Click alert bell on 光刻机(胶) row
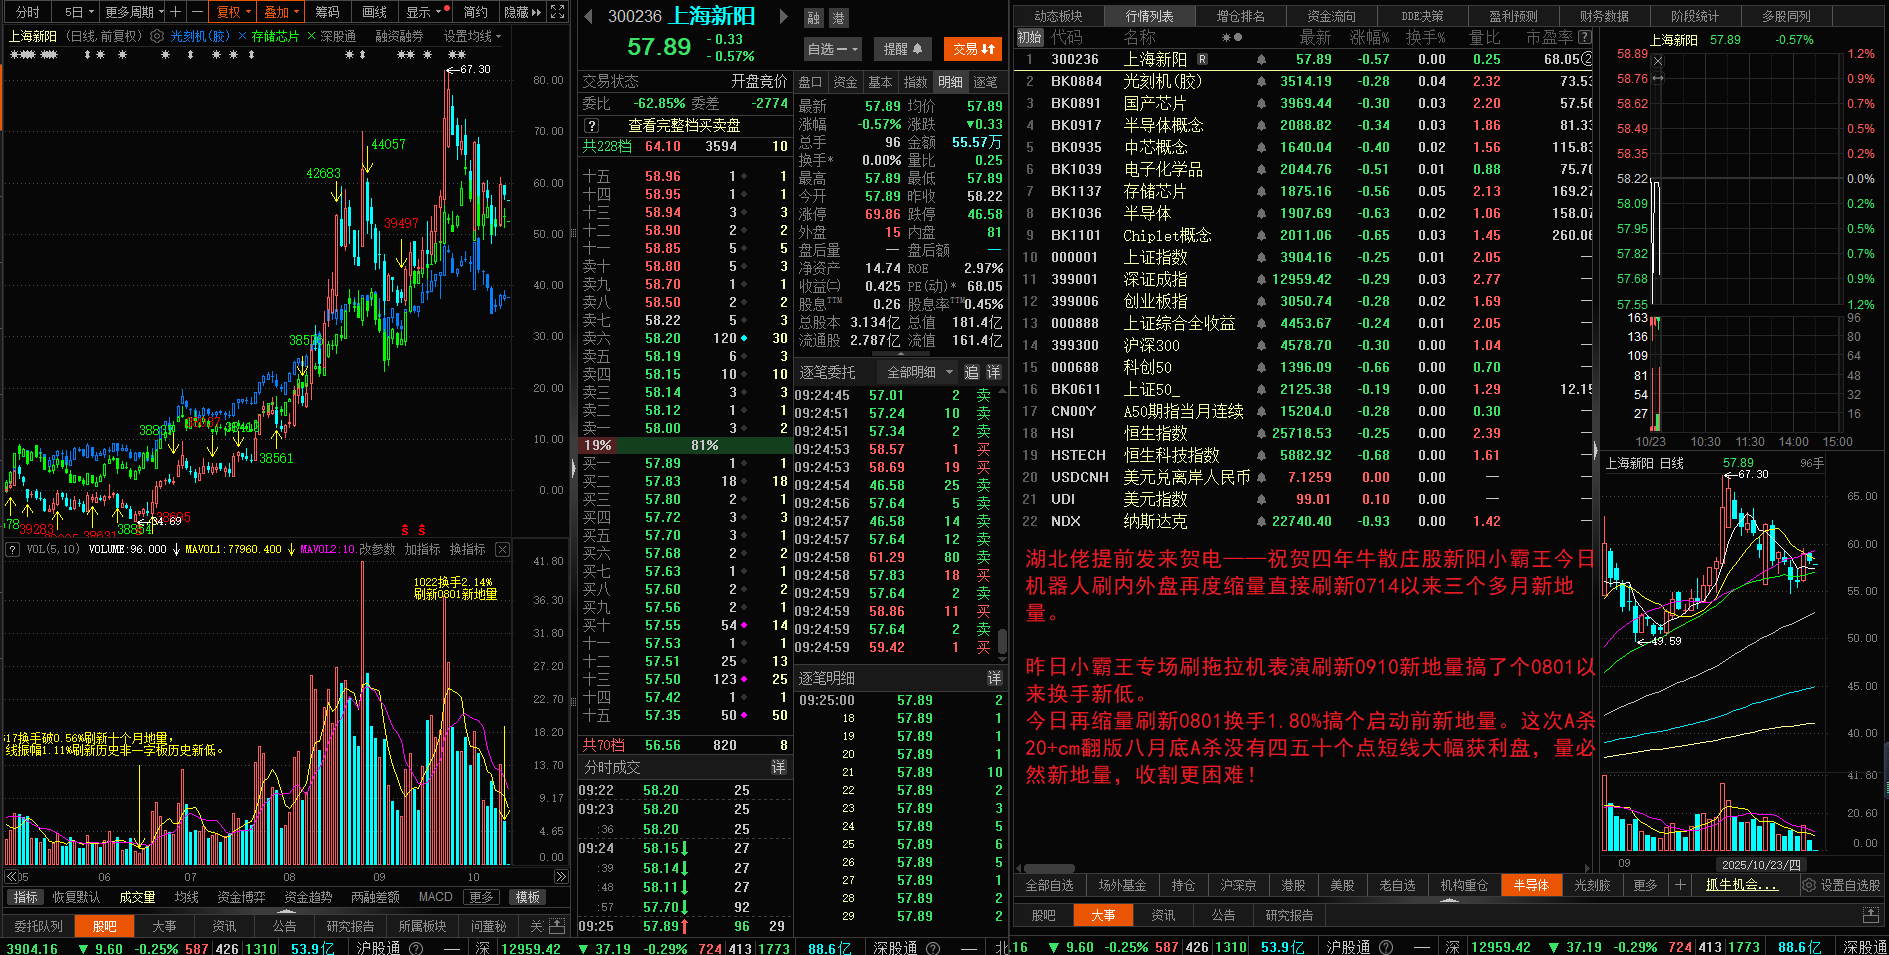 [1261, 81]
